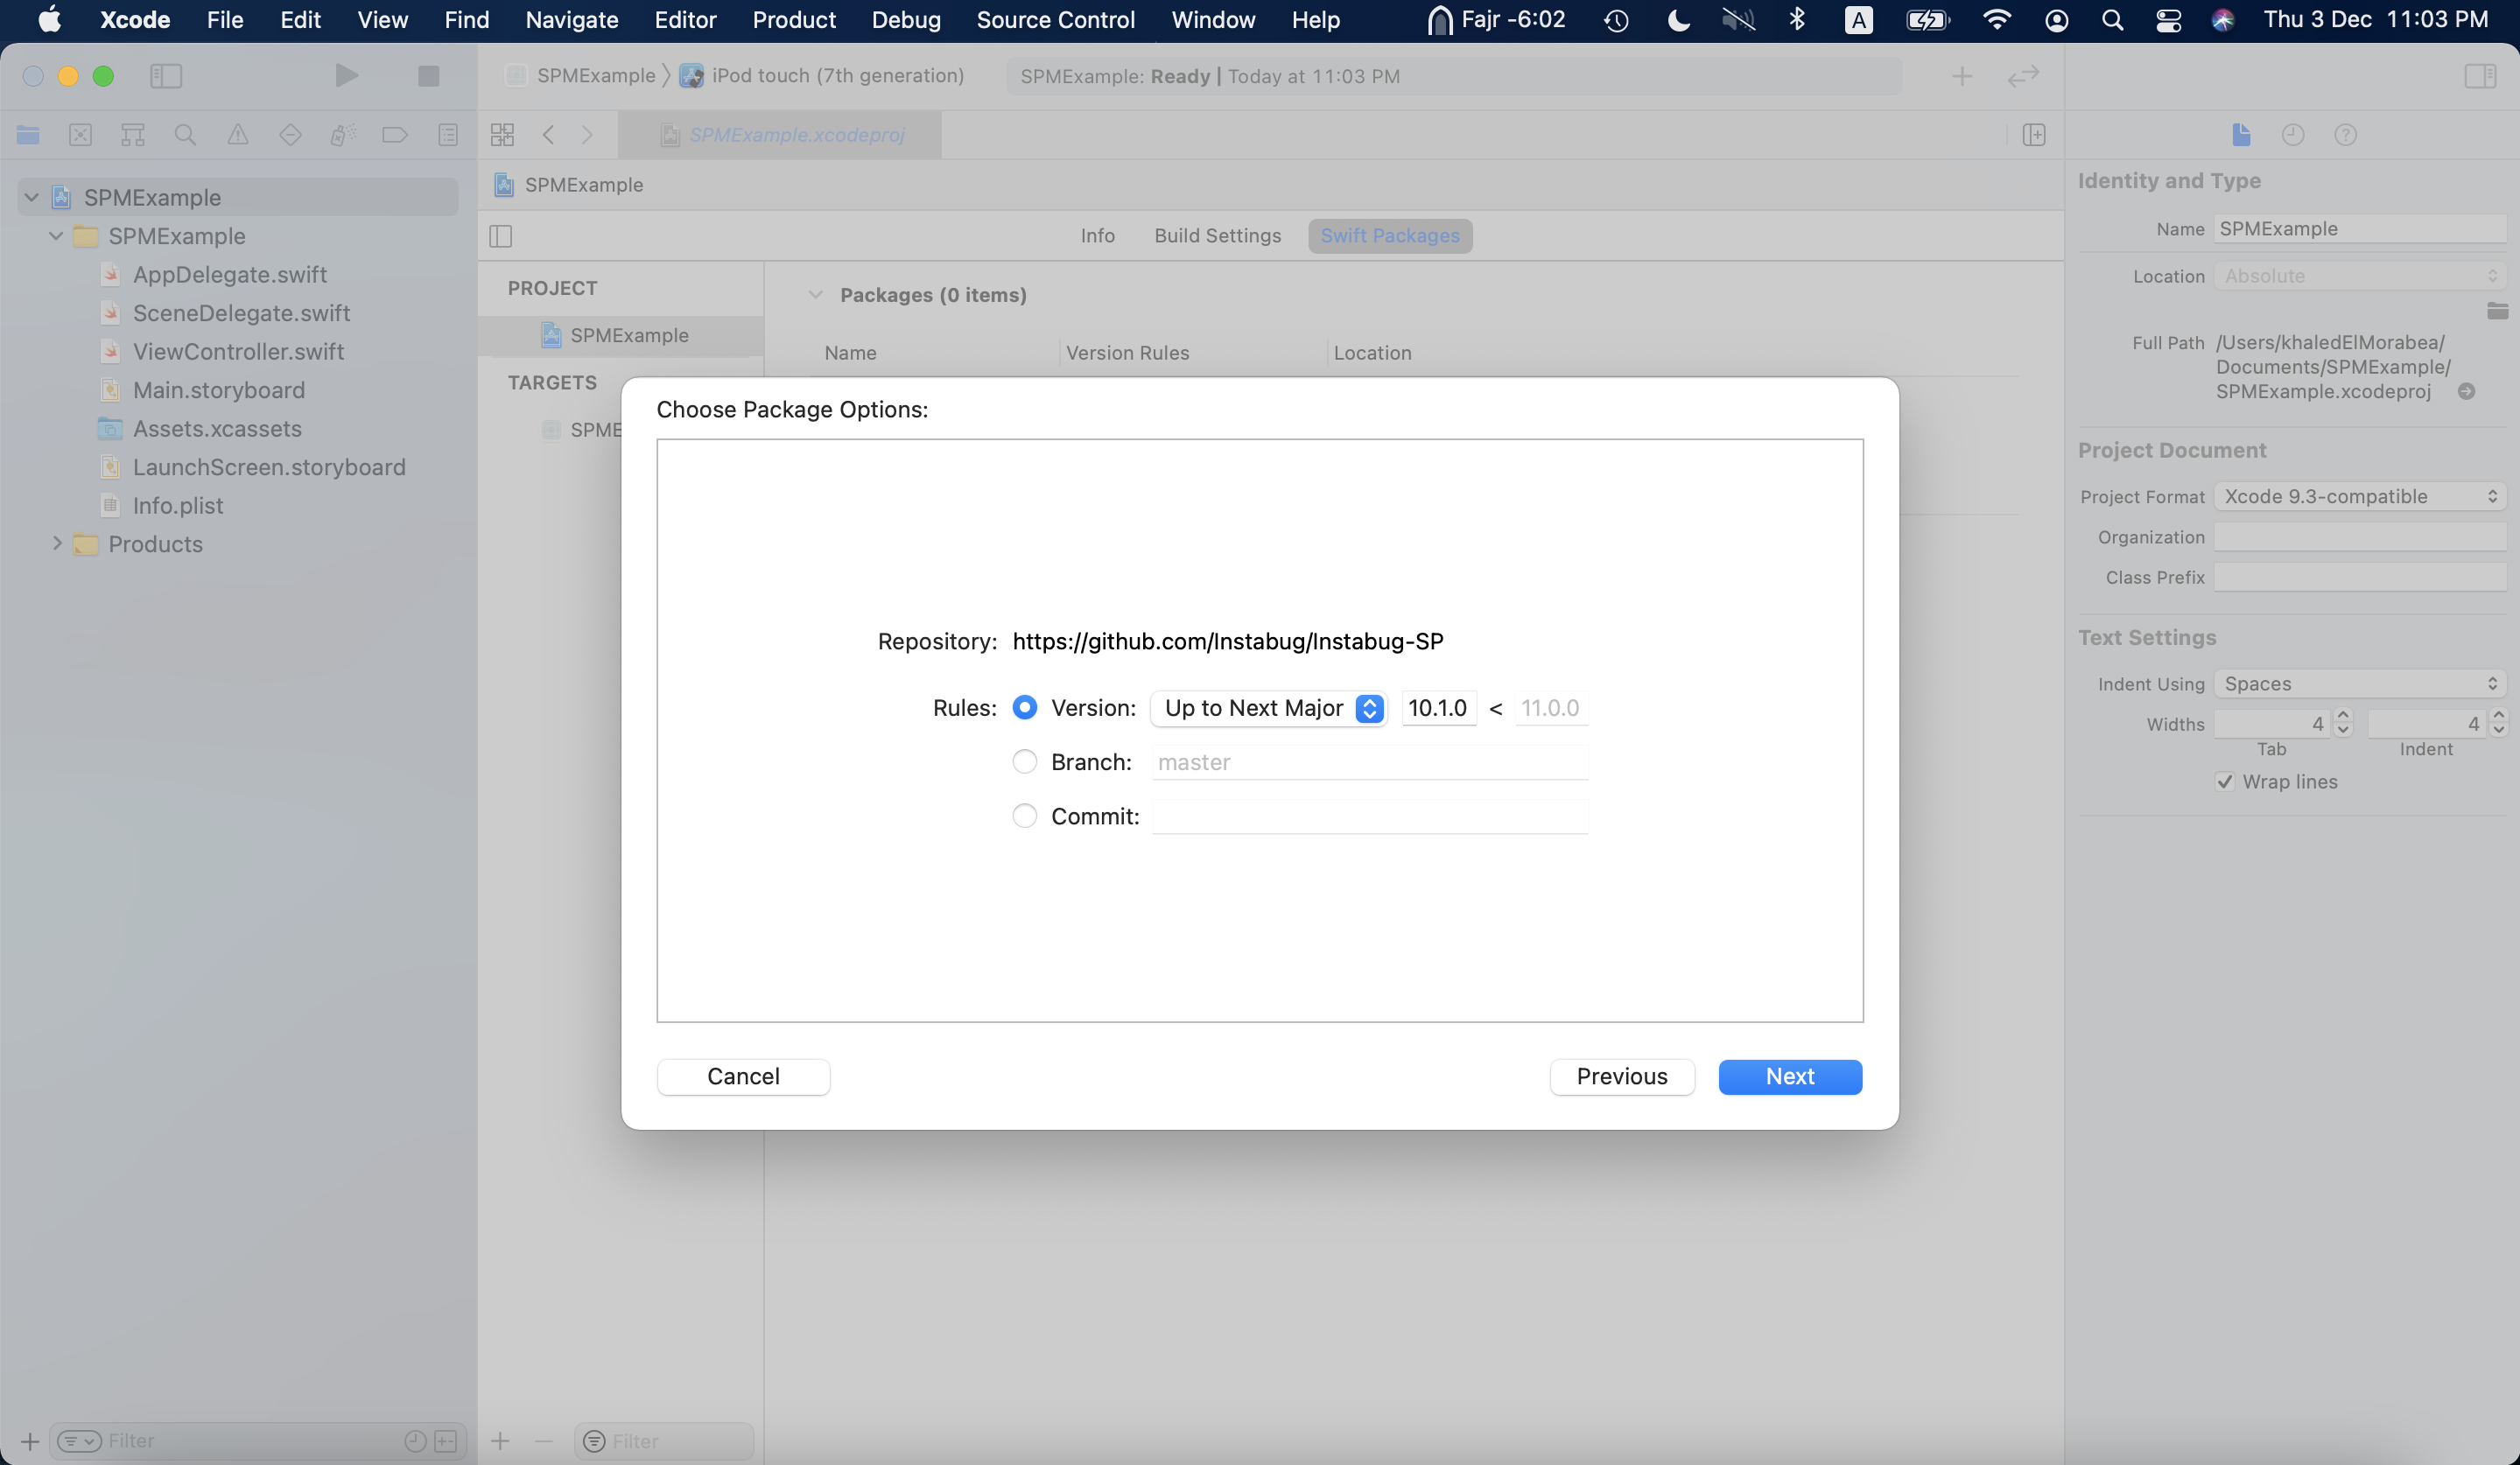Open Spotlight search in menu bar
The width and height of the screenshot is (2520, 1465).
click(x=2112, y=20)
